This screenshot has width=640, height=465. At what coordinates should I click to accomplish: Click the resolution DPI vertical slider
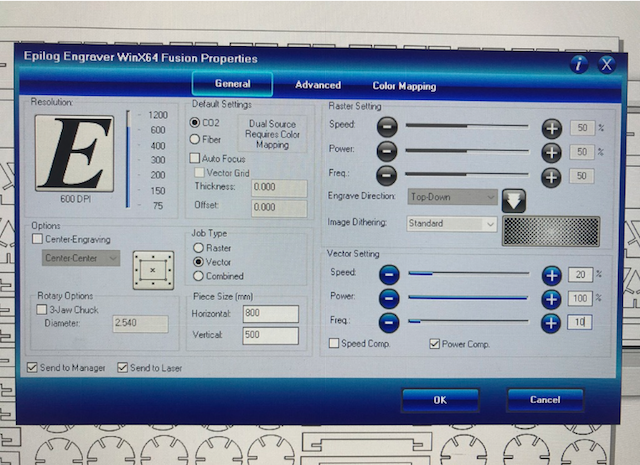pos(128,159)
